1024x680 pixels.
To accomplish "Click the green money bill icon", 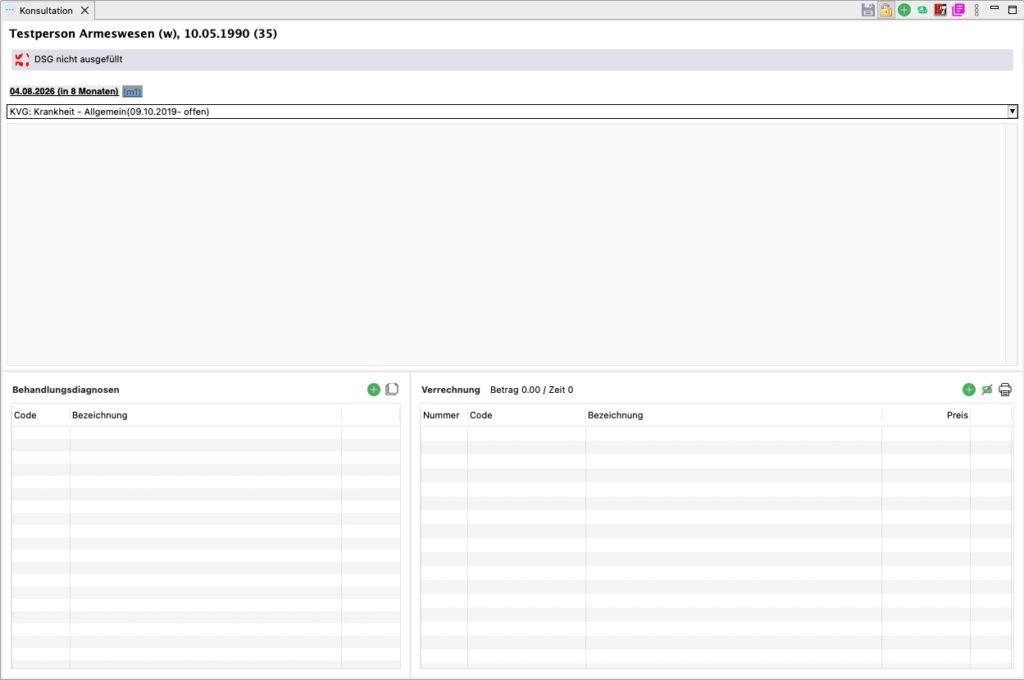I will [x=922, y=10].
